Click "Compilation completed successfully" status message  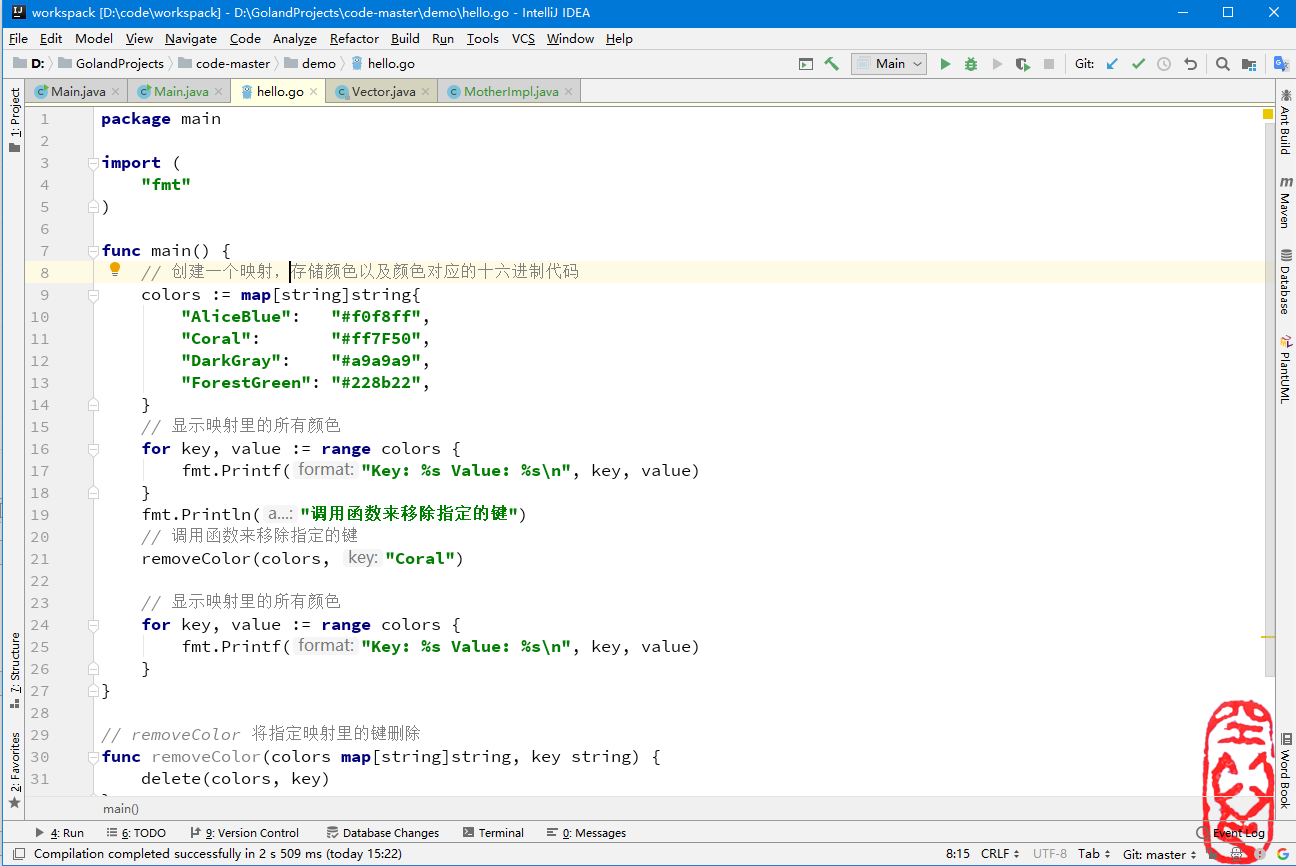tap(218, 854)
